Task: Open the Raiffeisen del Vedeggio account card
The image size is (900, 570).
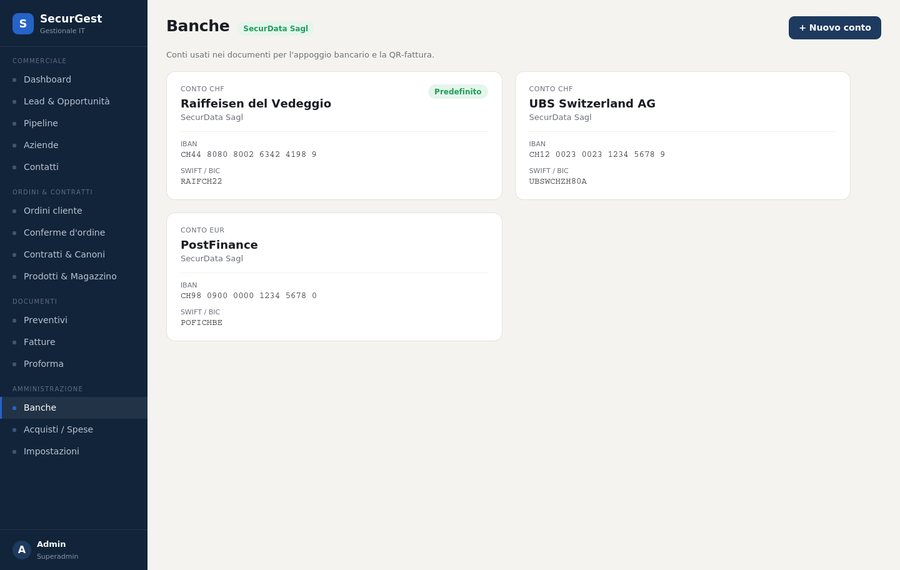Action: 334,135
